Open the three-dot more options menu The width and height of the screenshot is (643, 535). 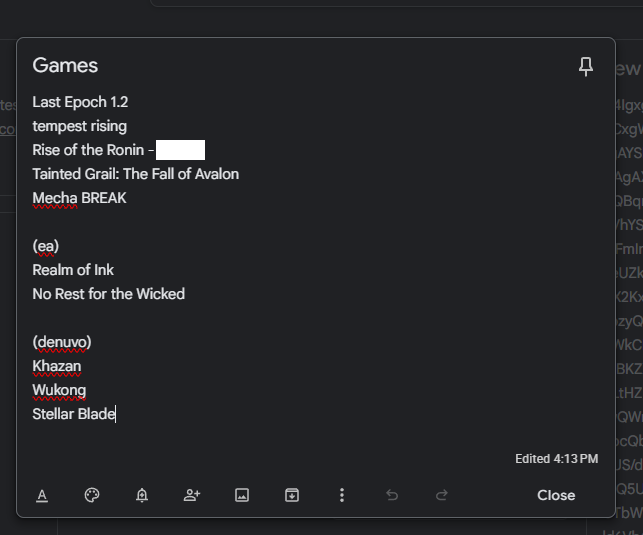(x=342, y=495)
